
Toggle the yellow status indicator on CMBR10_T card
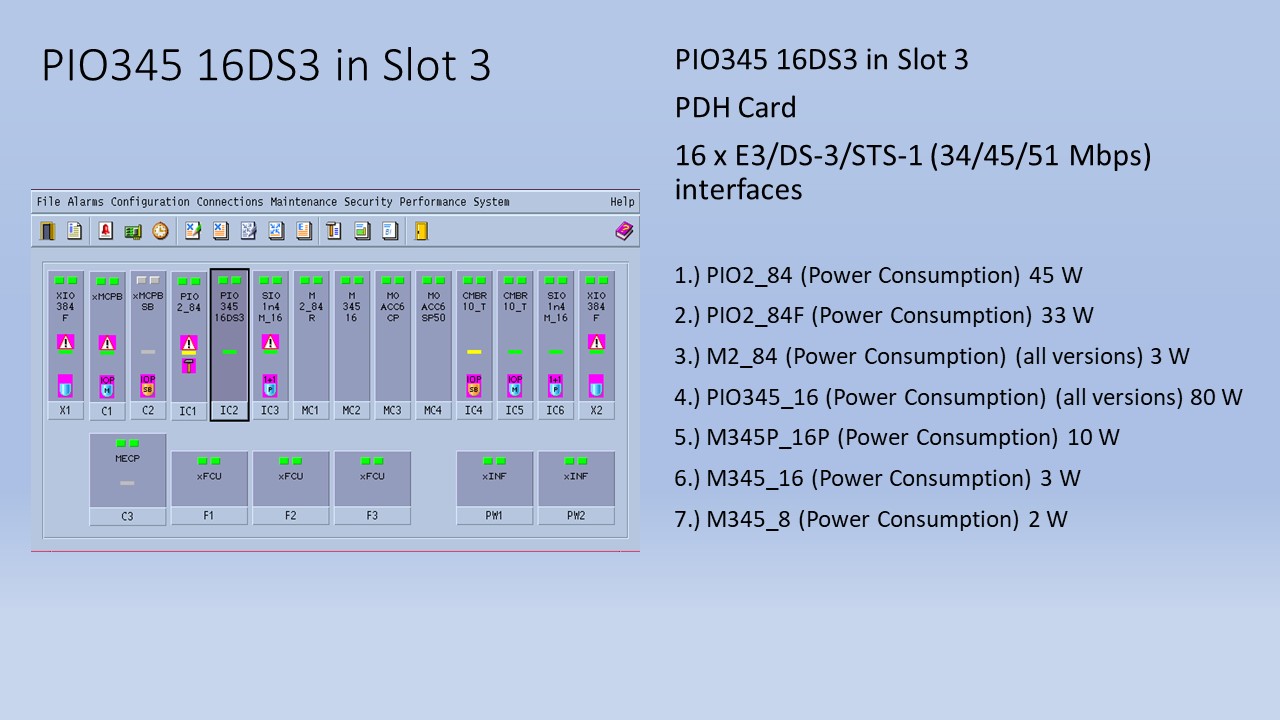(472, 350)
